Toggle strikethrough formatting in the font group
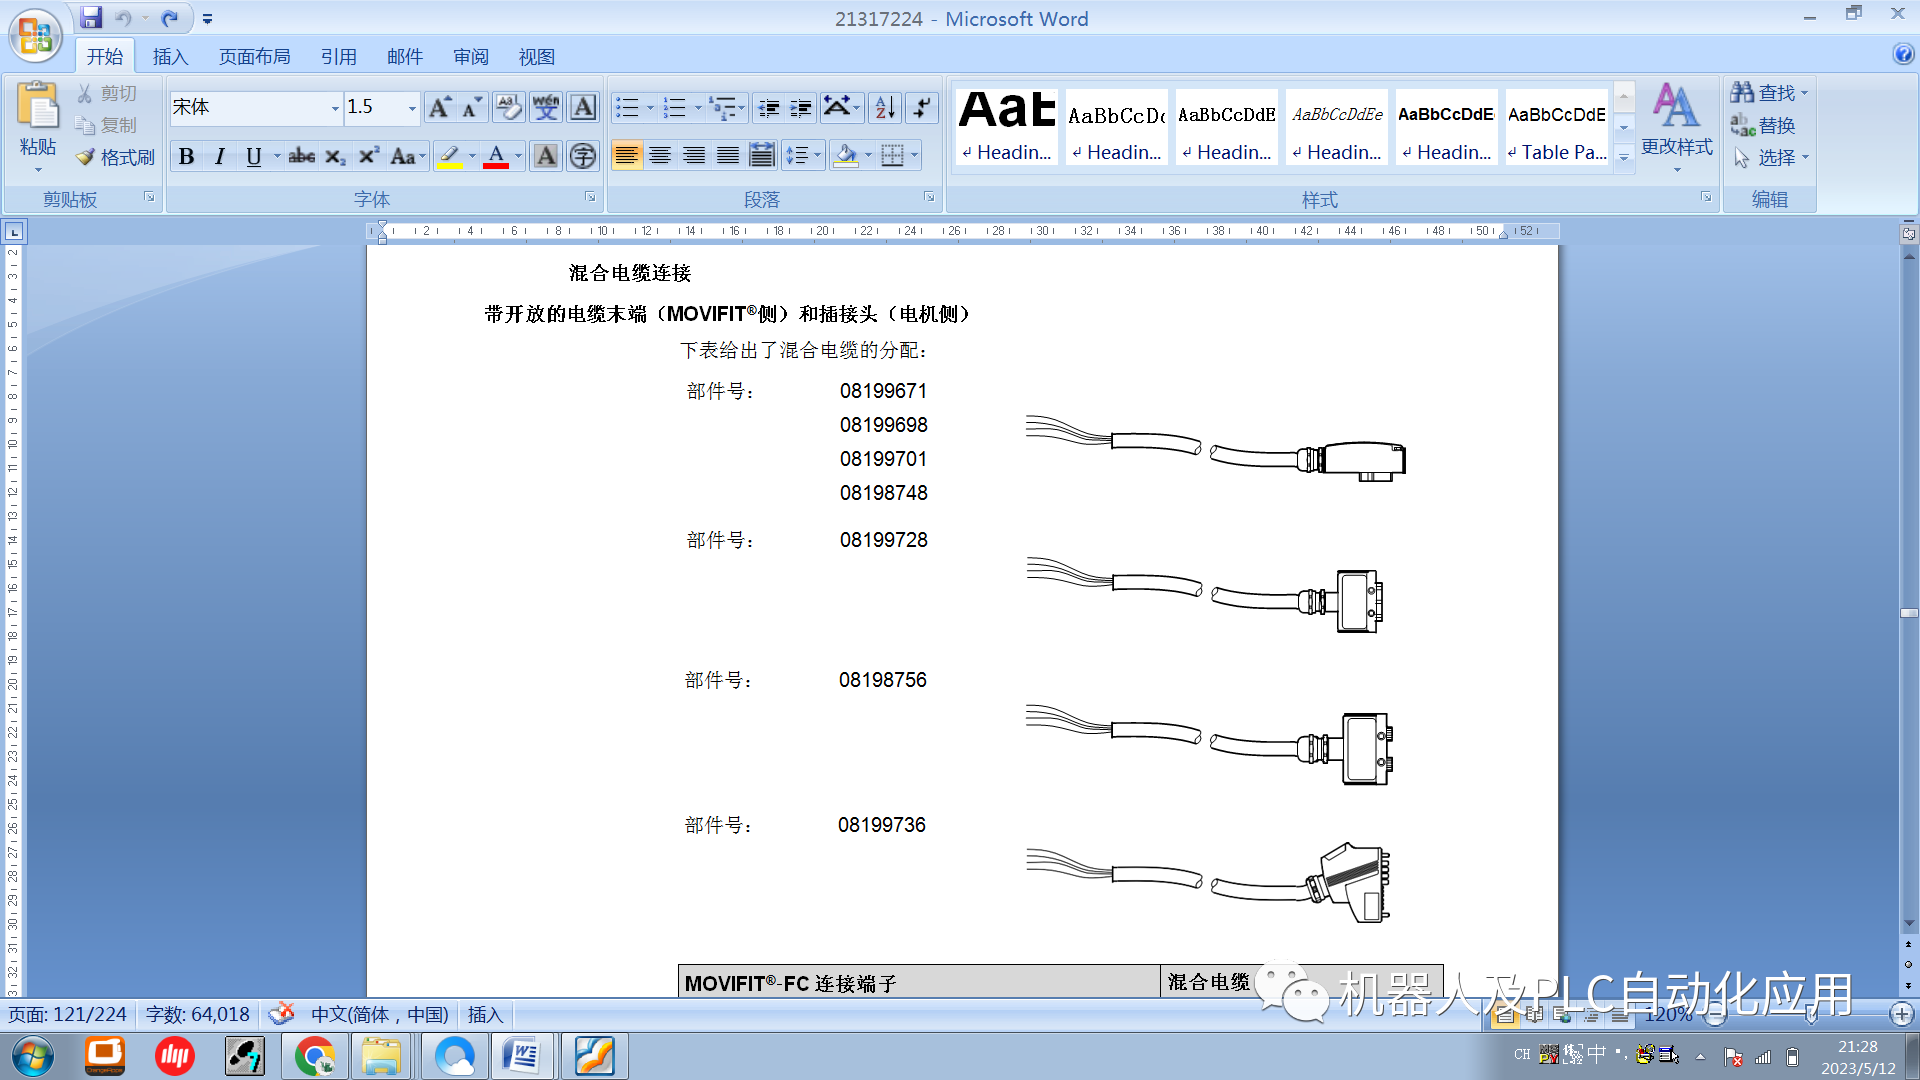Image resolution: width=1920 pixels, height=1080 pixels. (301, 157)
